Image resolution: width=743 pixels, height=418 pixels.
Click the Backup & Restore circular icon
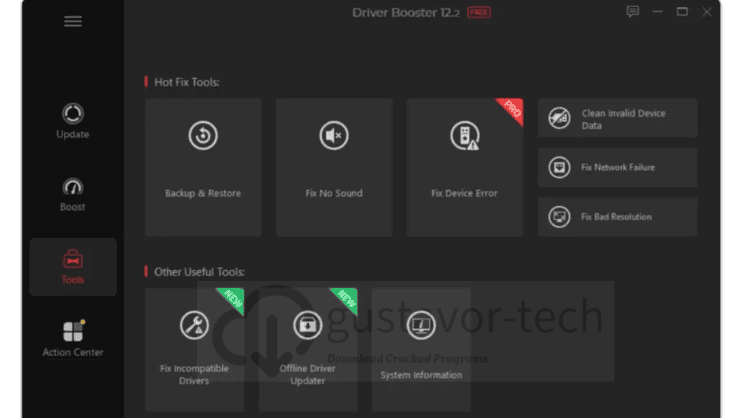(203, 136)
